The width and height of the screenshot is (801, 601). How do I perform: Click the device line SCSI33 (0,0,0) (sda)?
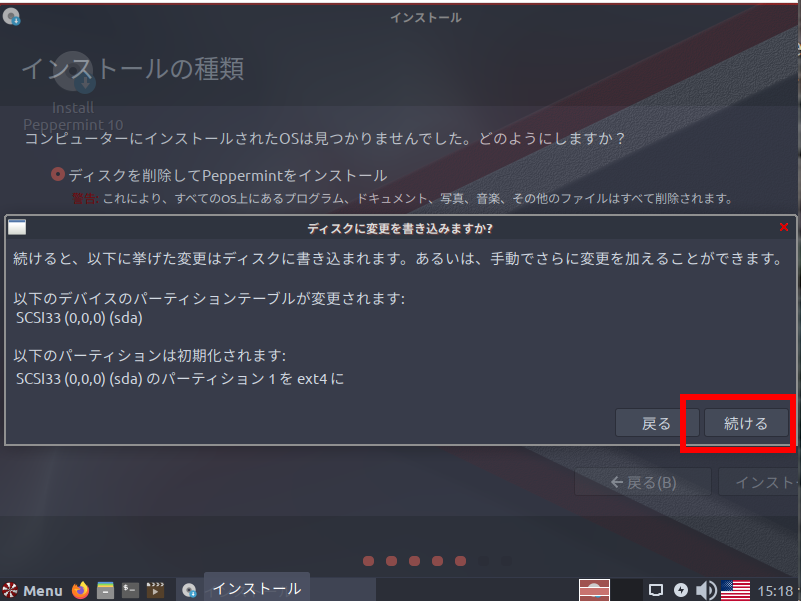pos(79,318)
